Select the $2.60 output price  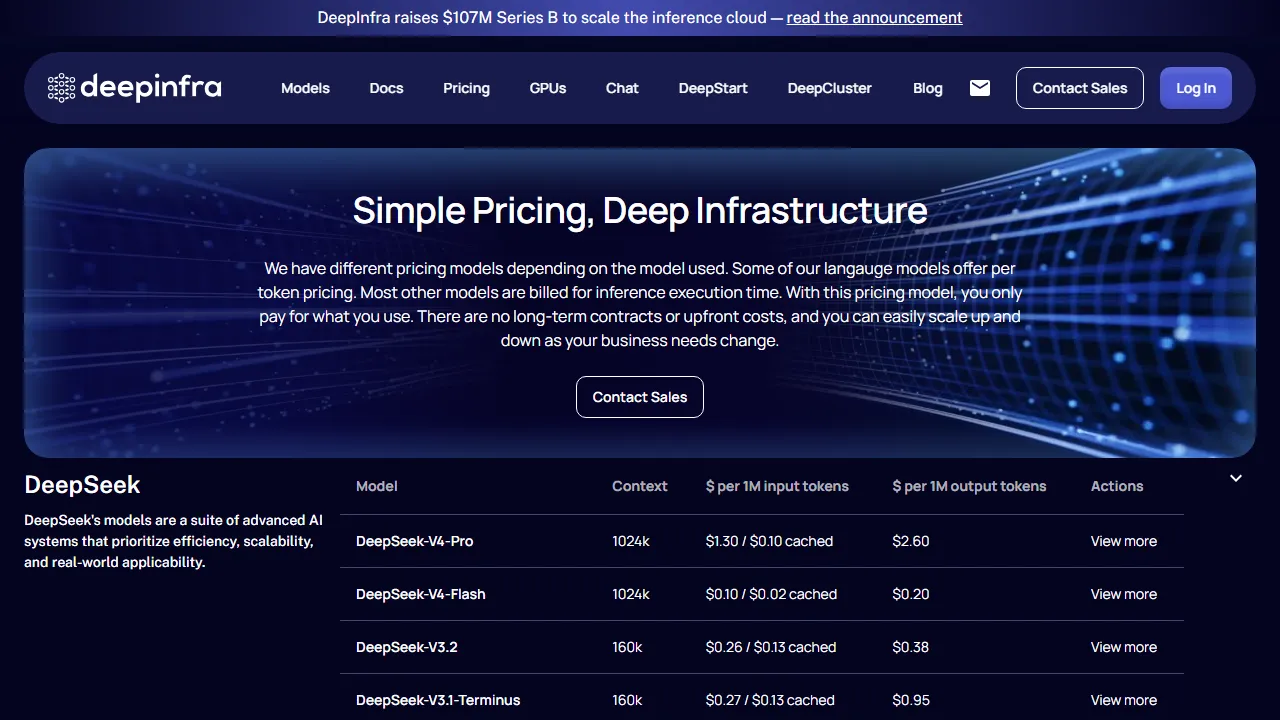tap(911, 541)
